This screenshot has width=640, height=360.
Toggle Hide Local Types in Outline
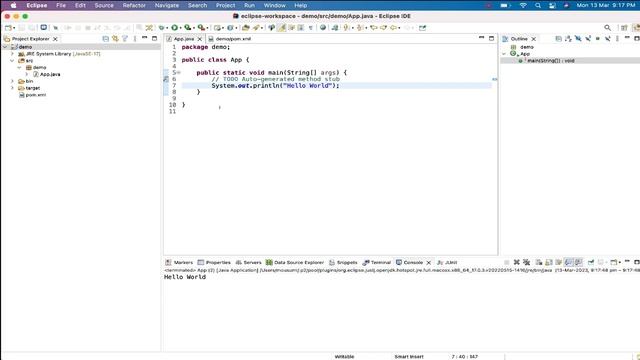(608, 39)
